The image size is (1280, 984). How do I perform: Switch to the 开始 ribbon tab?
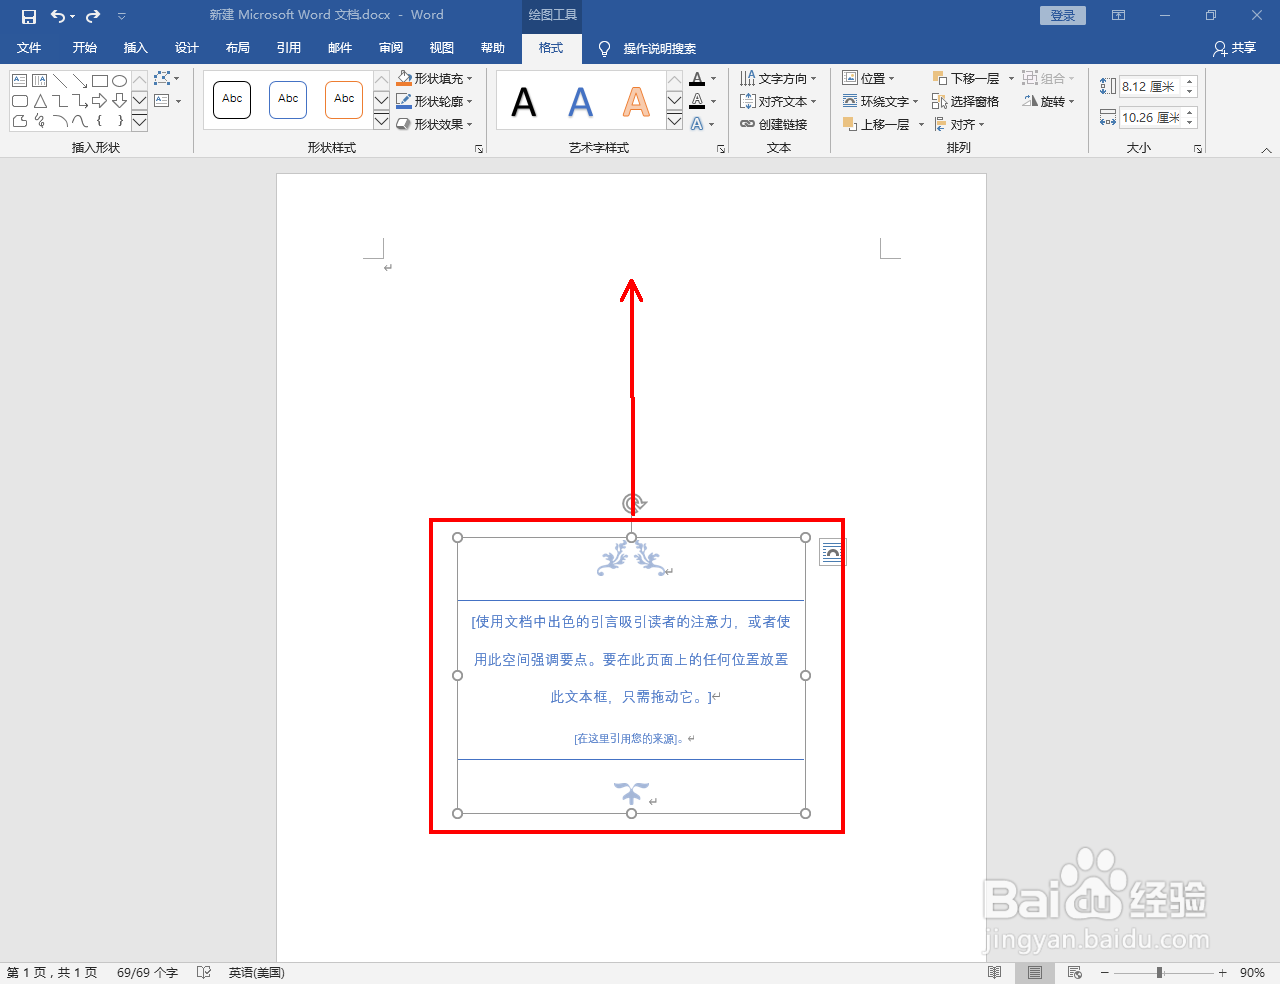point(84,47)
